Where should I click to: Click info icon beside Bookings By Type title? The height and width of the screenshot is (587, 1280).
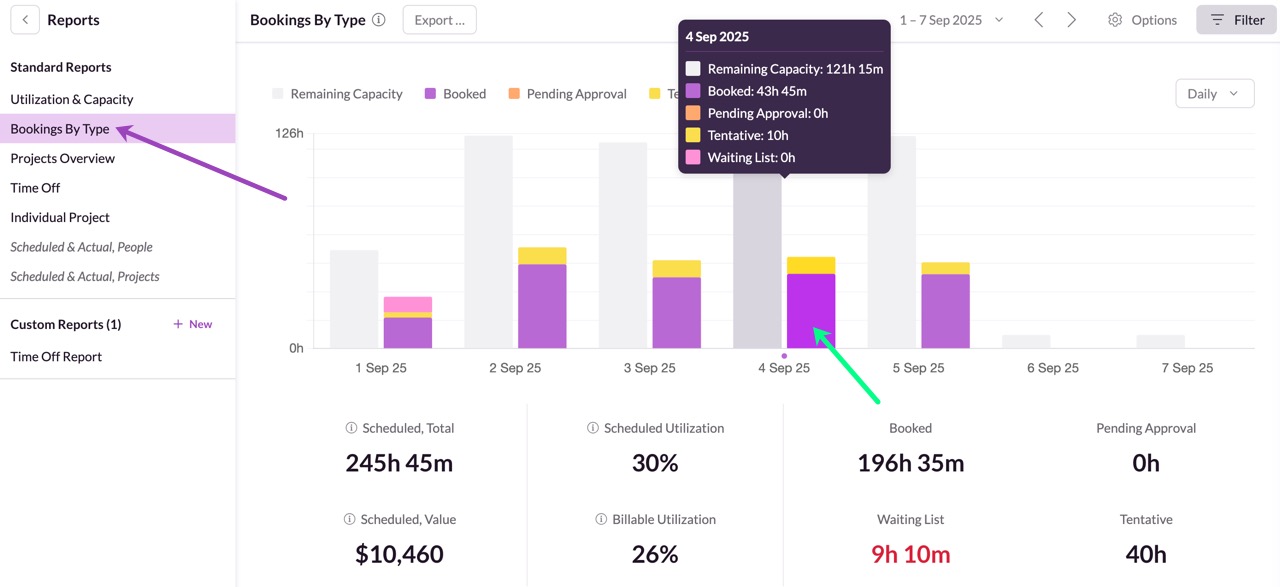378,20
